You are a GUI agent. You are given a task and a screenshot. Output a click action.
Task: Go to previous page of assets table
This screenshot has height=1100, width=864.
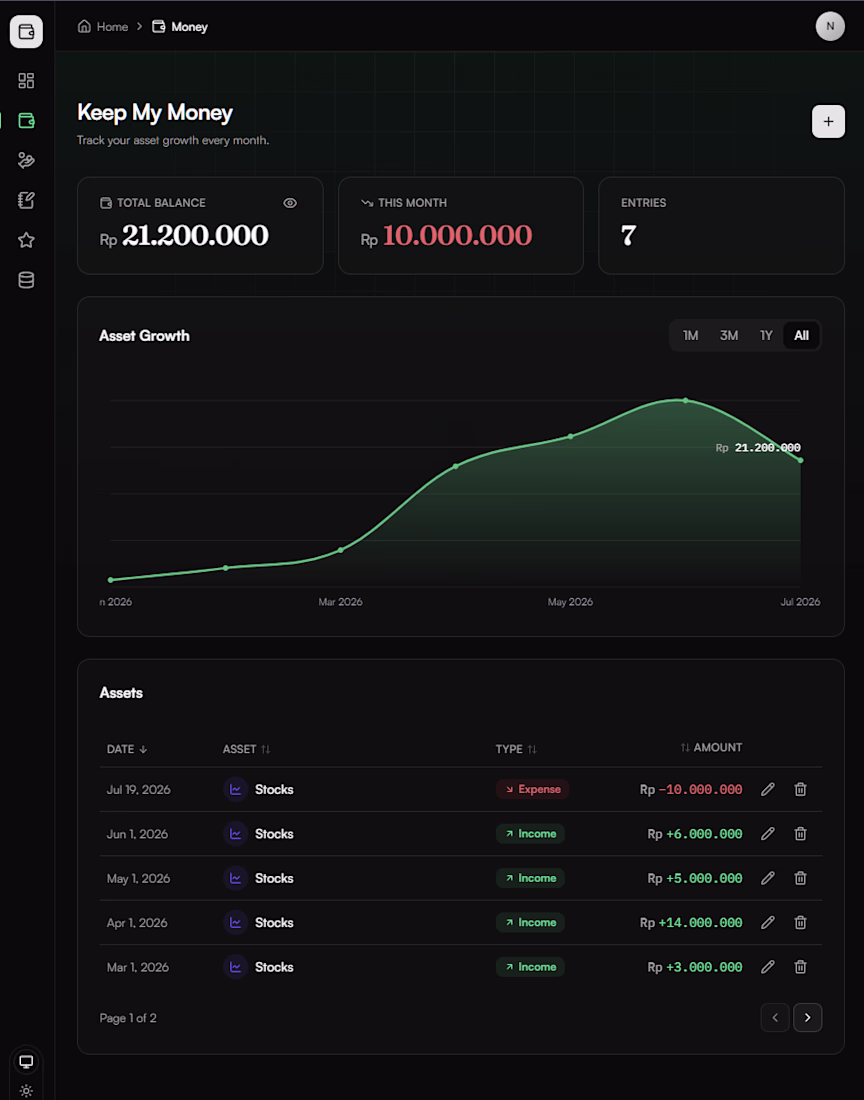(x=775, y=1017)
